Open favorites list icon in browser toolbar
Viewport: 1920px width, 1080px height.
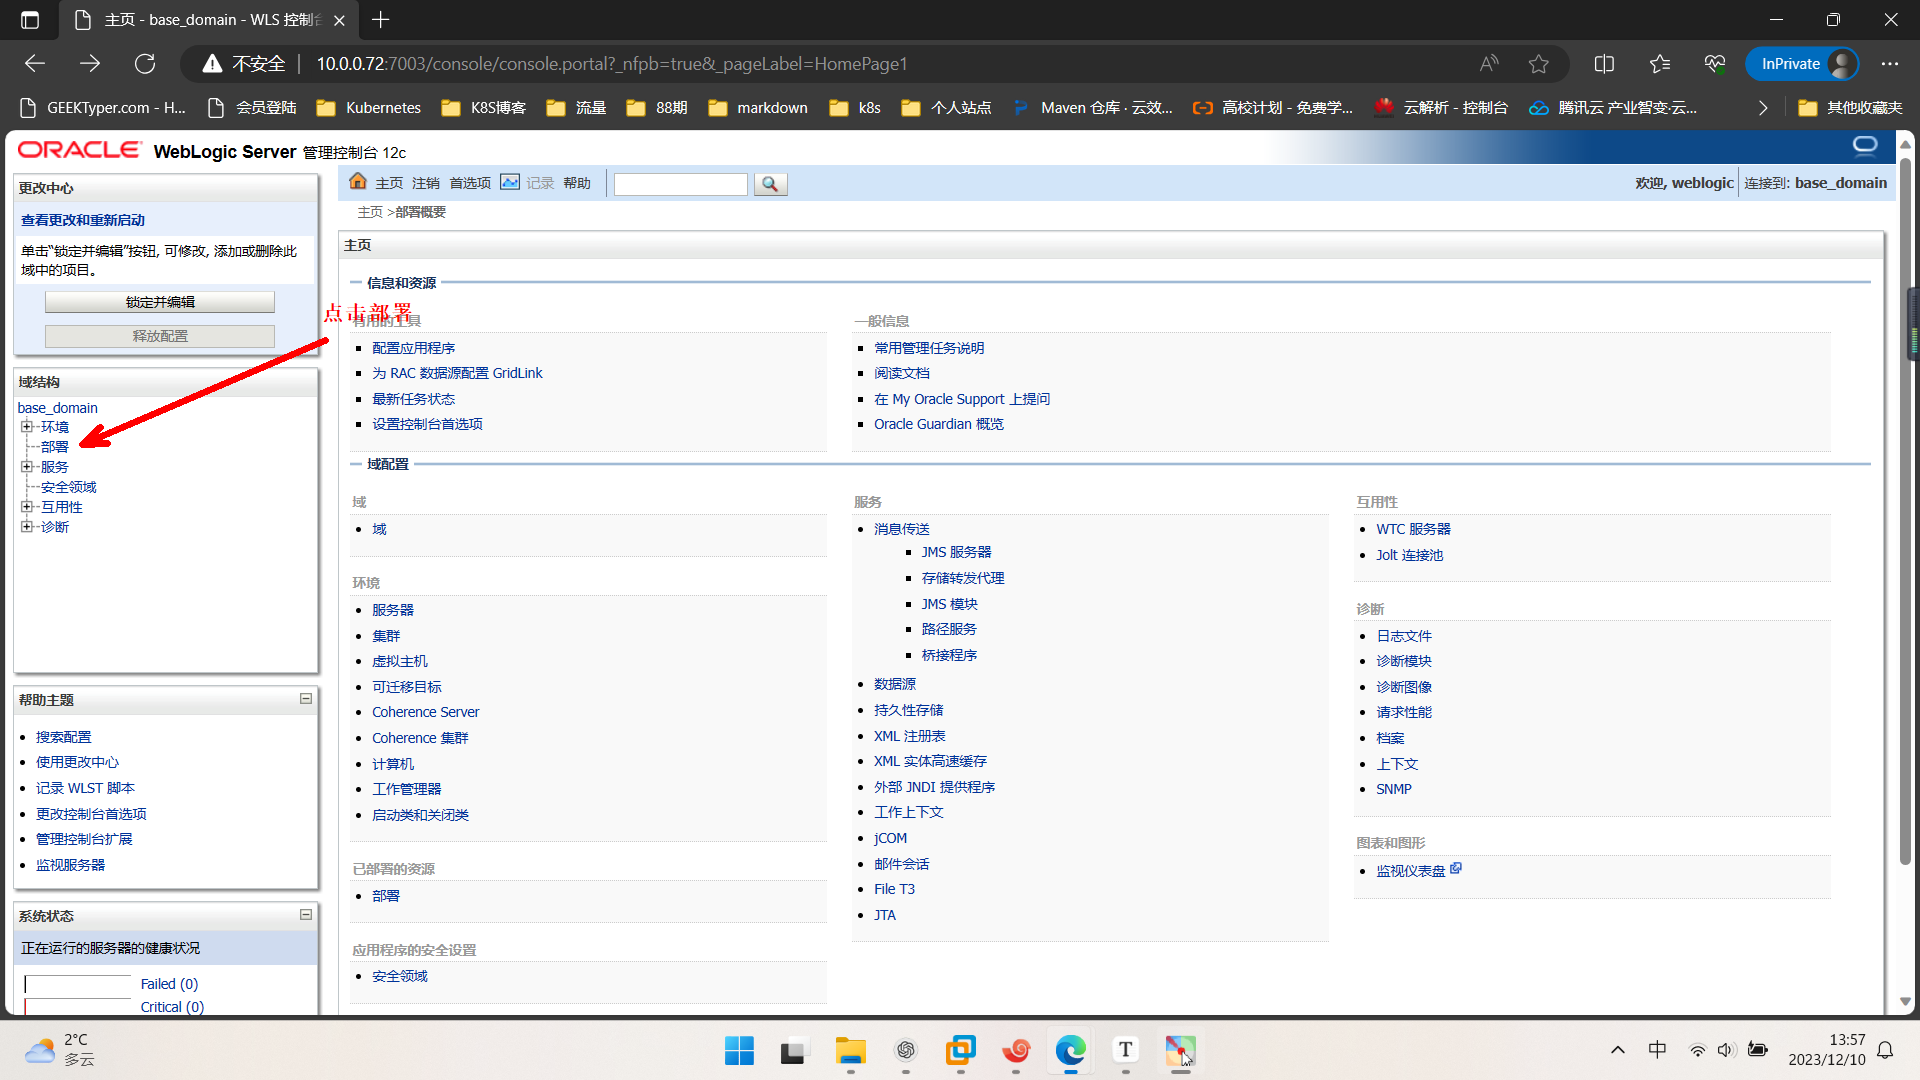pyautogui.click(x=1660, y=64)
